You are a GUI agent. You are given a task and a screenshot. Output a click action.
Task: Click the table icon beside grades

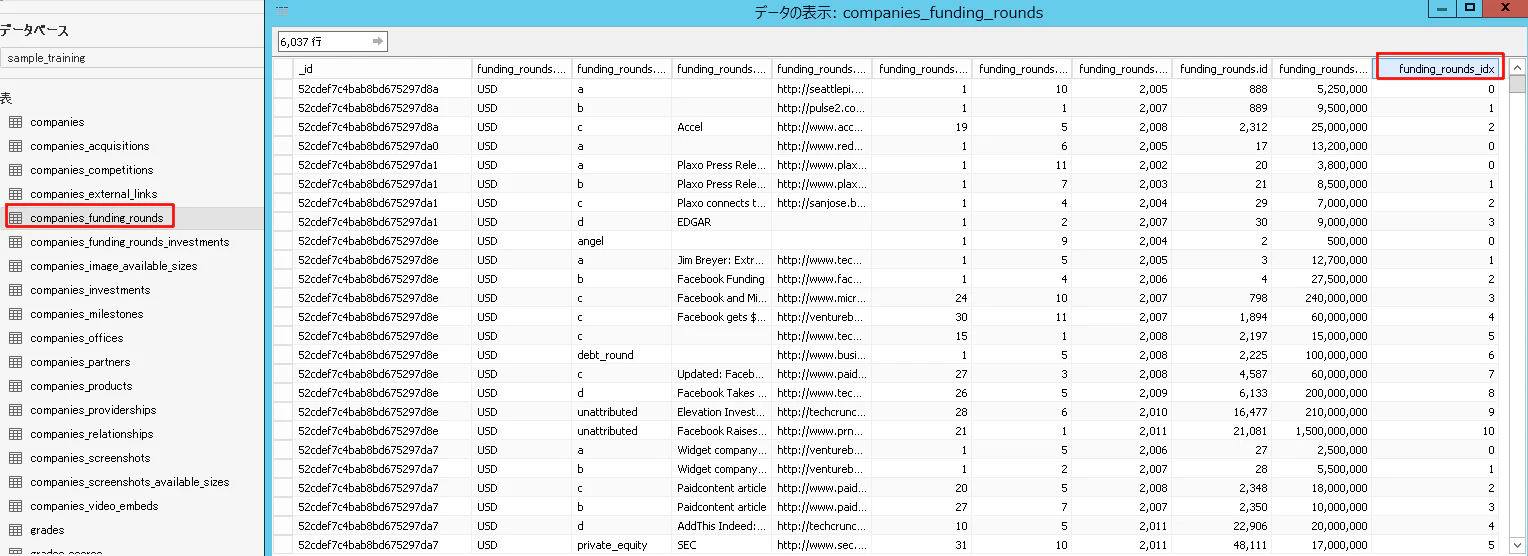coord(15,530)
